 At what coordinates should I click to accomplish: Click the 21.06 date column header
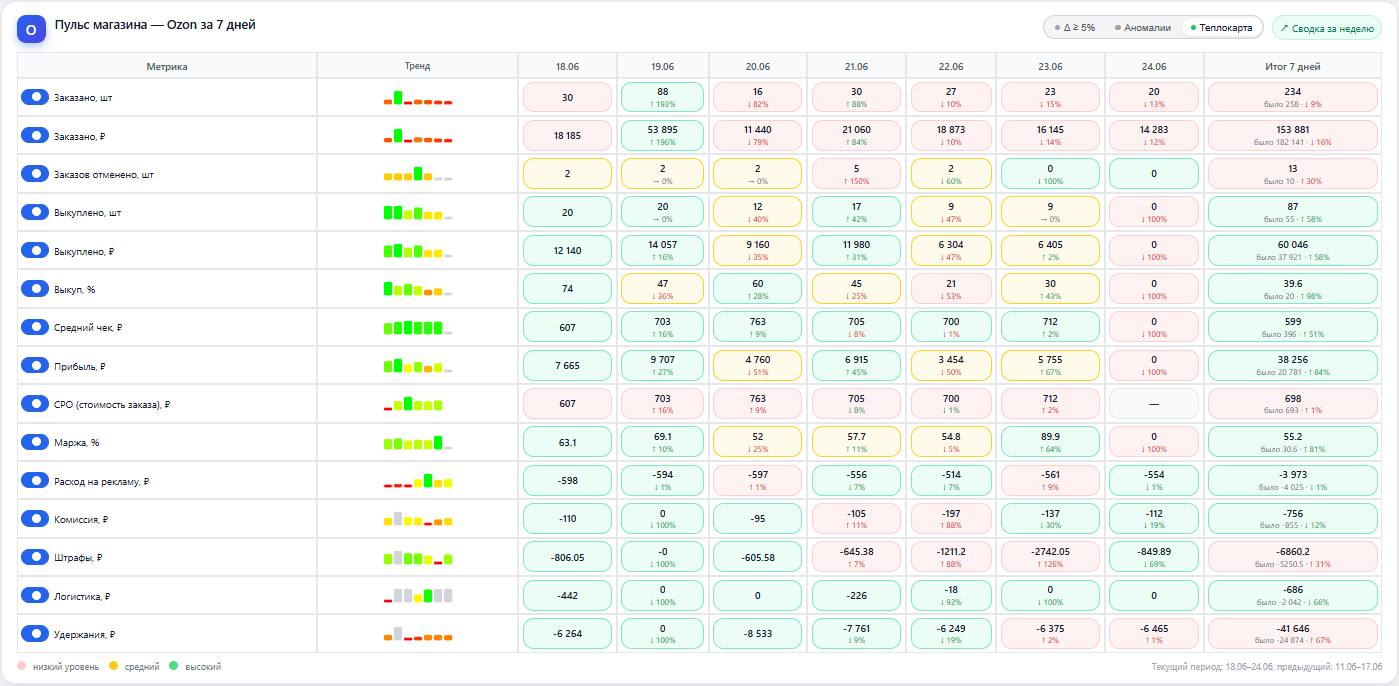click(x=856, y=66)
